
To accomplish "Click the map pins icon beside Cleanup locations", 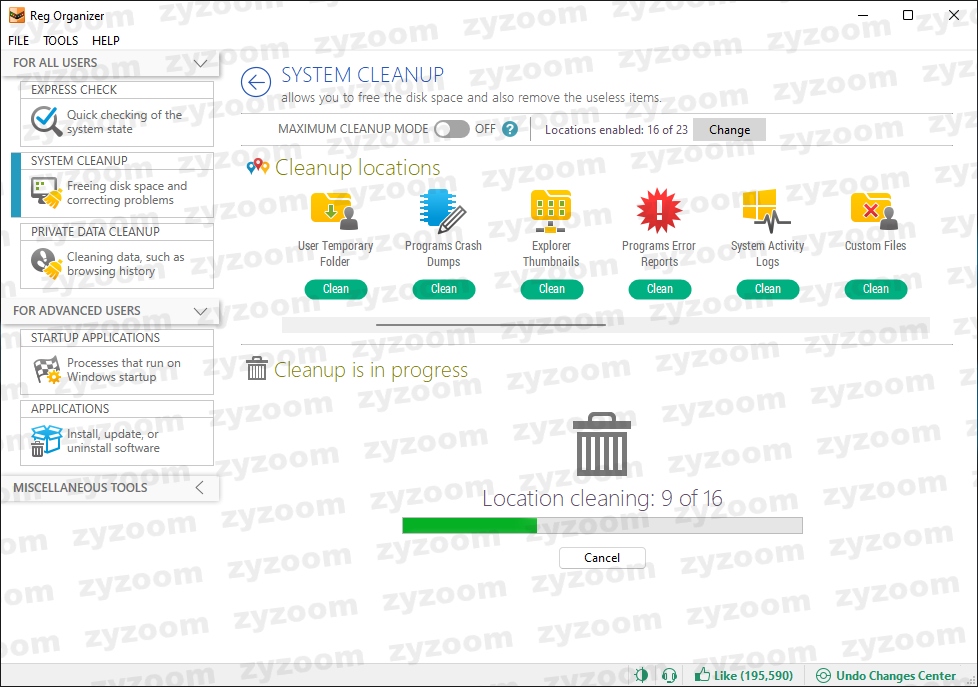I will click(x=257, y=167).
